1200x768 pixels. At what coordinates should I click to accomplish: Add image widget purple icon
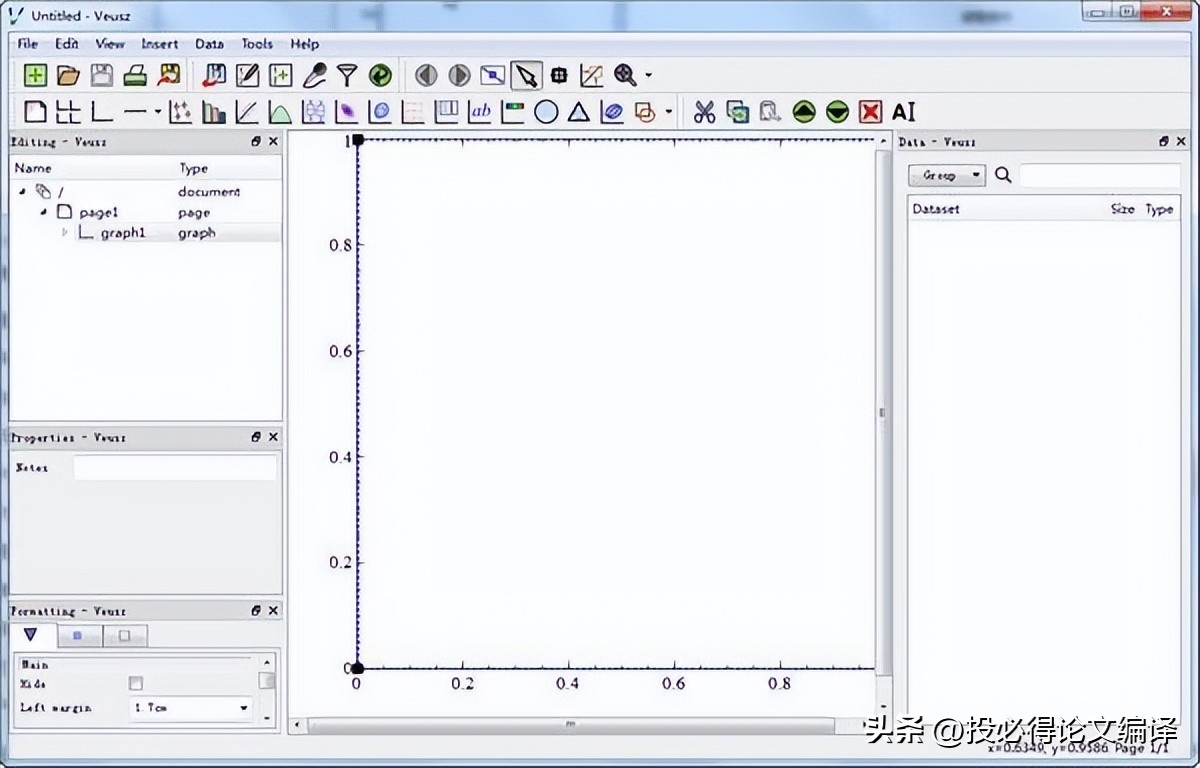click(x=347, y=112)
